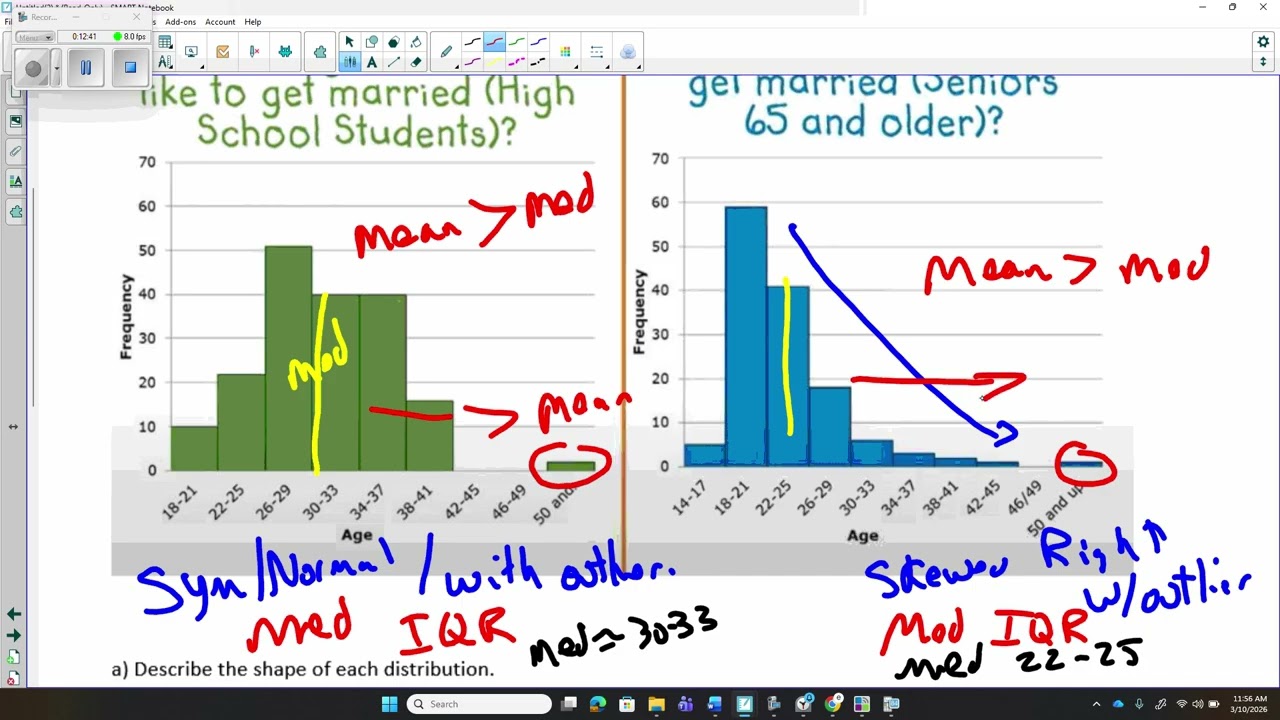Click the taskbar Search box
1280x720 pixels.
coord(479,704)
